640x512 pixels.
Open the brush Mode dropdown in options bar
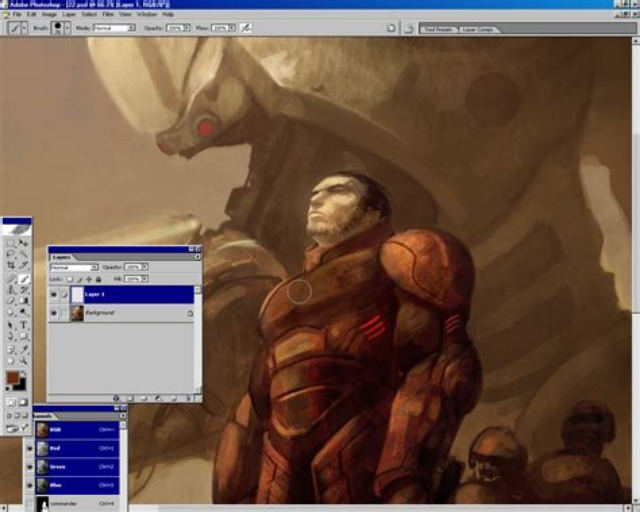114,28
